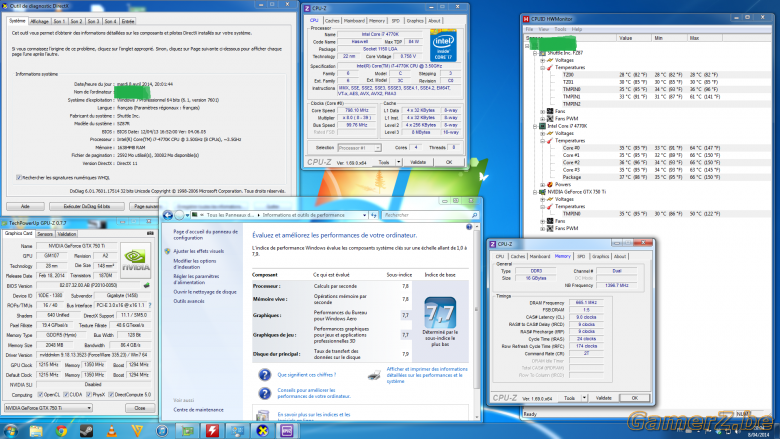Open the Caches tab in the top CPU-Z window

coord(332,21)
